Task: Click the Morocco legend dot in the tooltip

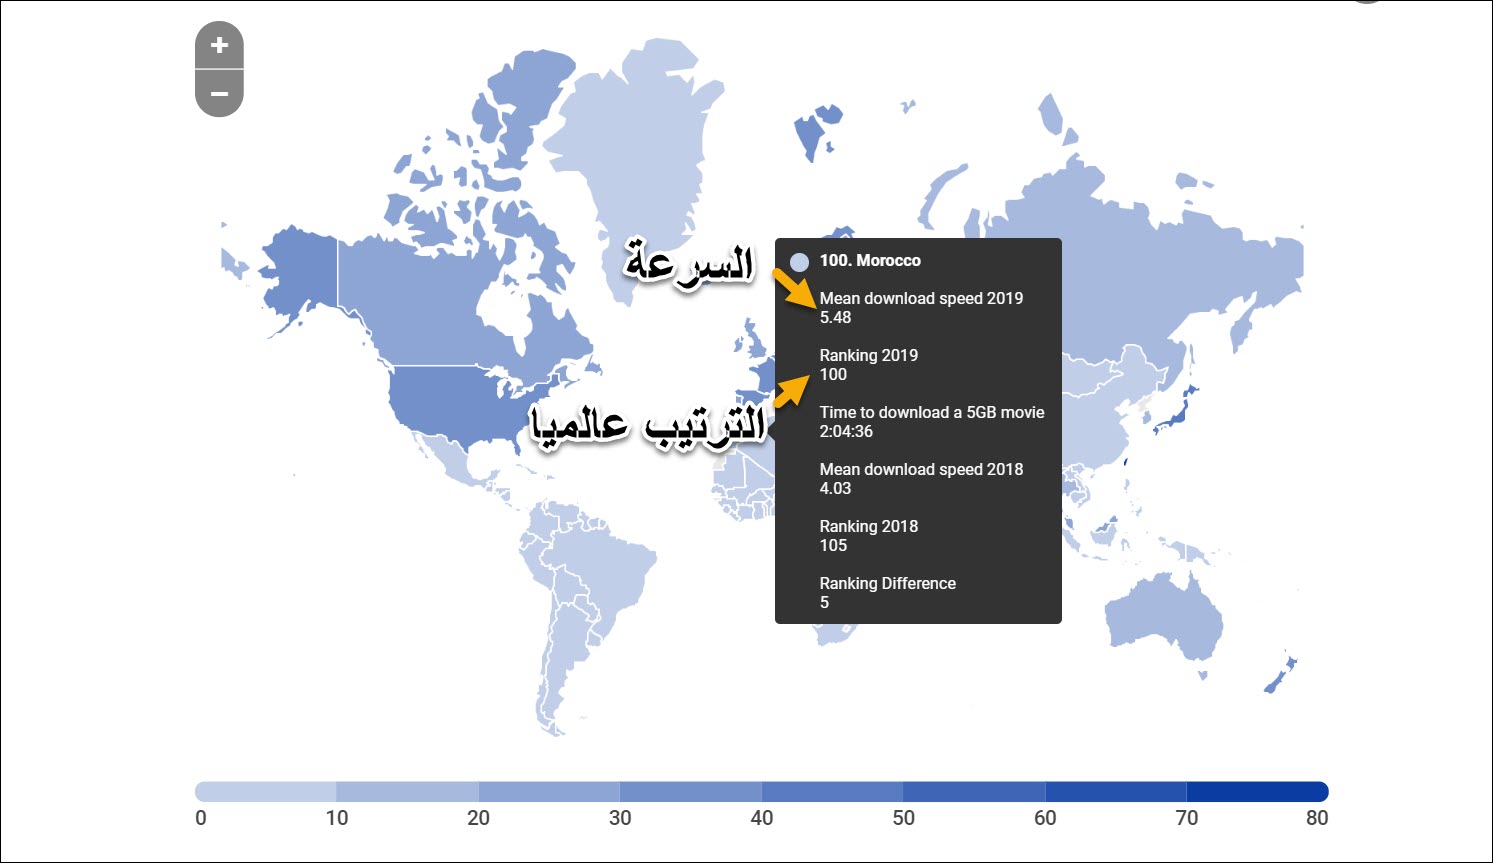Action: click(x=799, y=262)
